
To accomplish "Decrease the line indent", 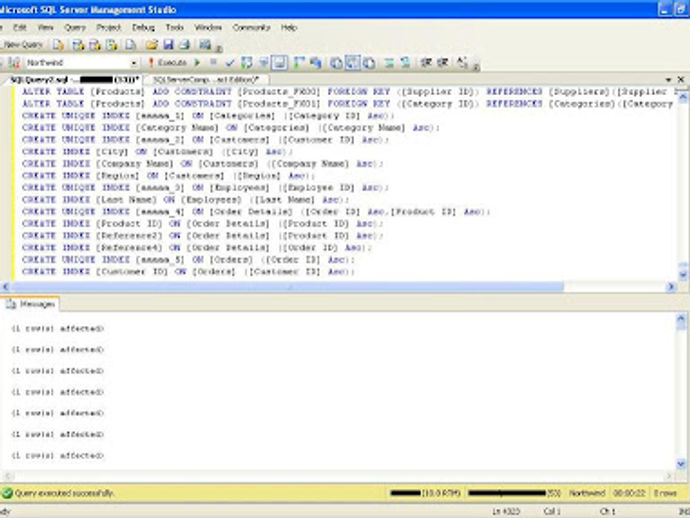I will [x=426, y=63].
